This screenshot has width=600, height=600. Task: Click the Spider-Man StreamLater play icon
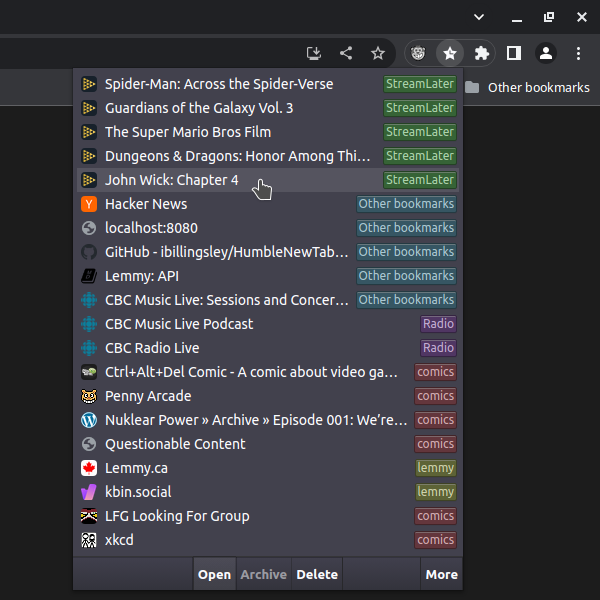click(89, 84)
